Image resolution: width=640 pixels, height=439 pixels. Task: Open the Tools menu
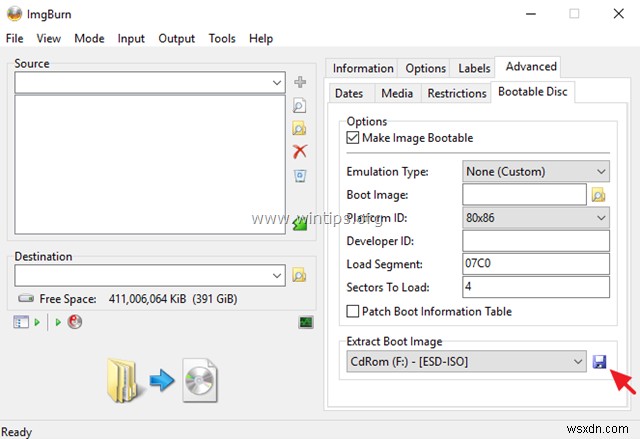[222, 38]
